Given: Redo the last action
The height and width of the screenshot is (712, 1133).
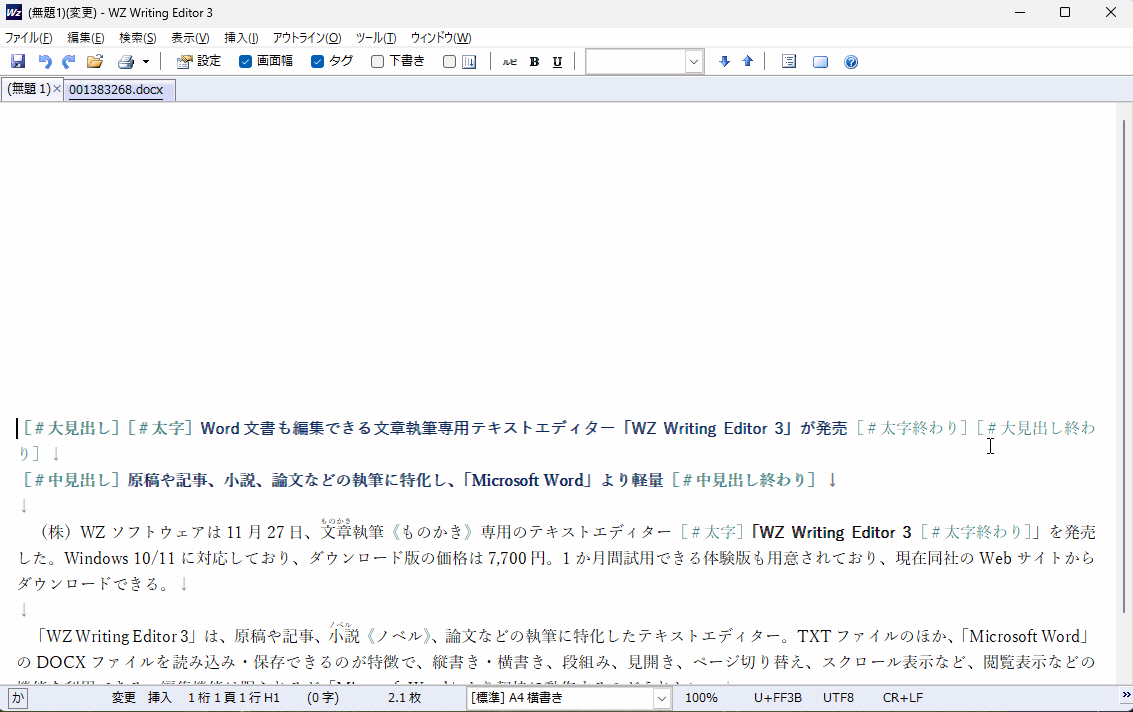Looking at the screenshot, I should pos(68,61).
